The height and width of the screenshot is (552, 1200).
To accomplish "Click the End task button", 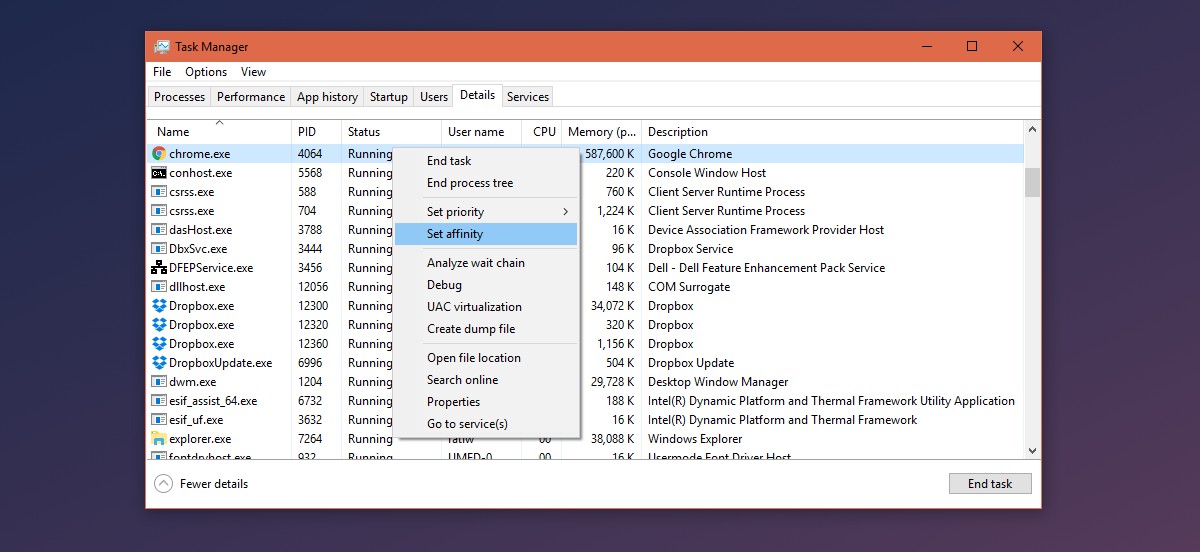I will tap(990, 484).
